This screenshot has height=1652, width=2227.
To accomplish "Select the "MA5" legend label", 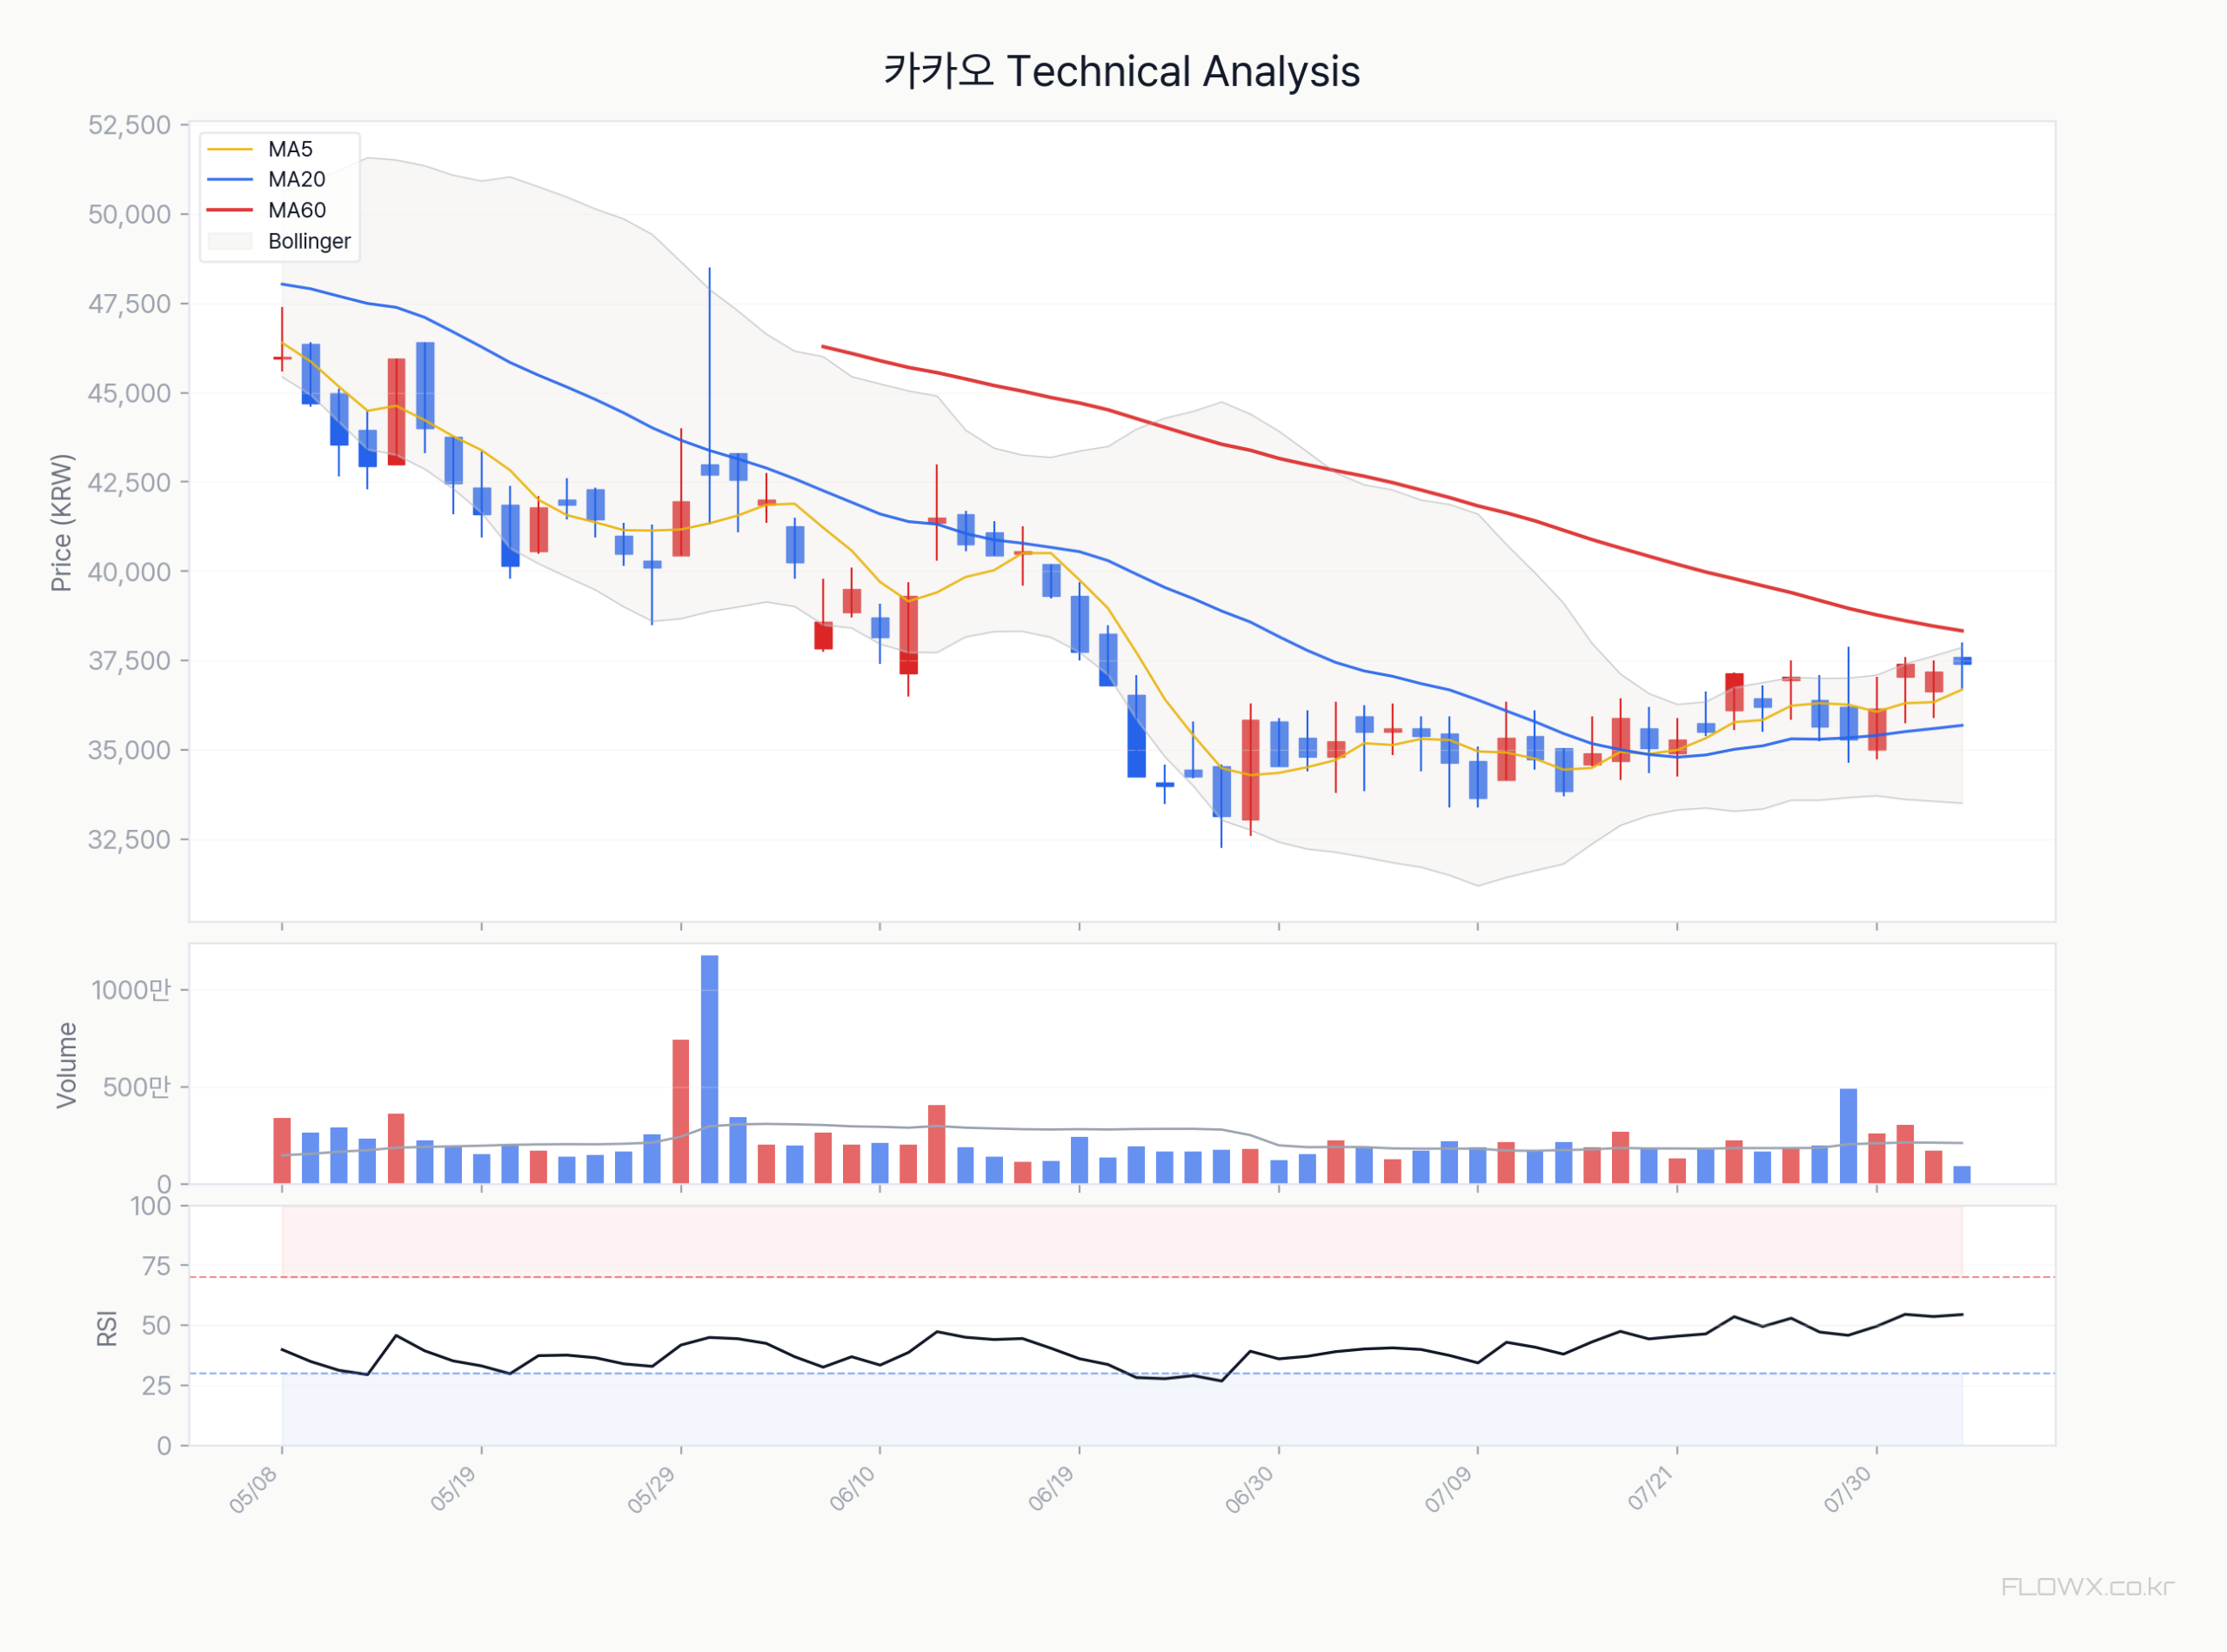I will (290, 150).
